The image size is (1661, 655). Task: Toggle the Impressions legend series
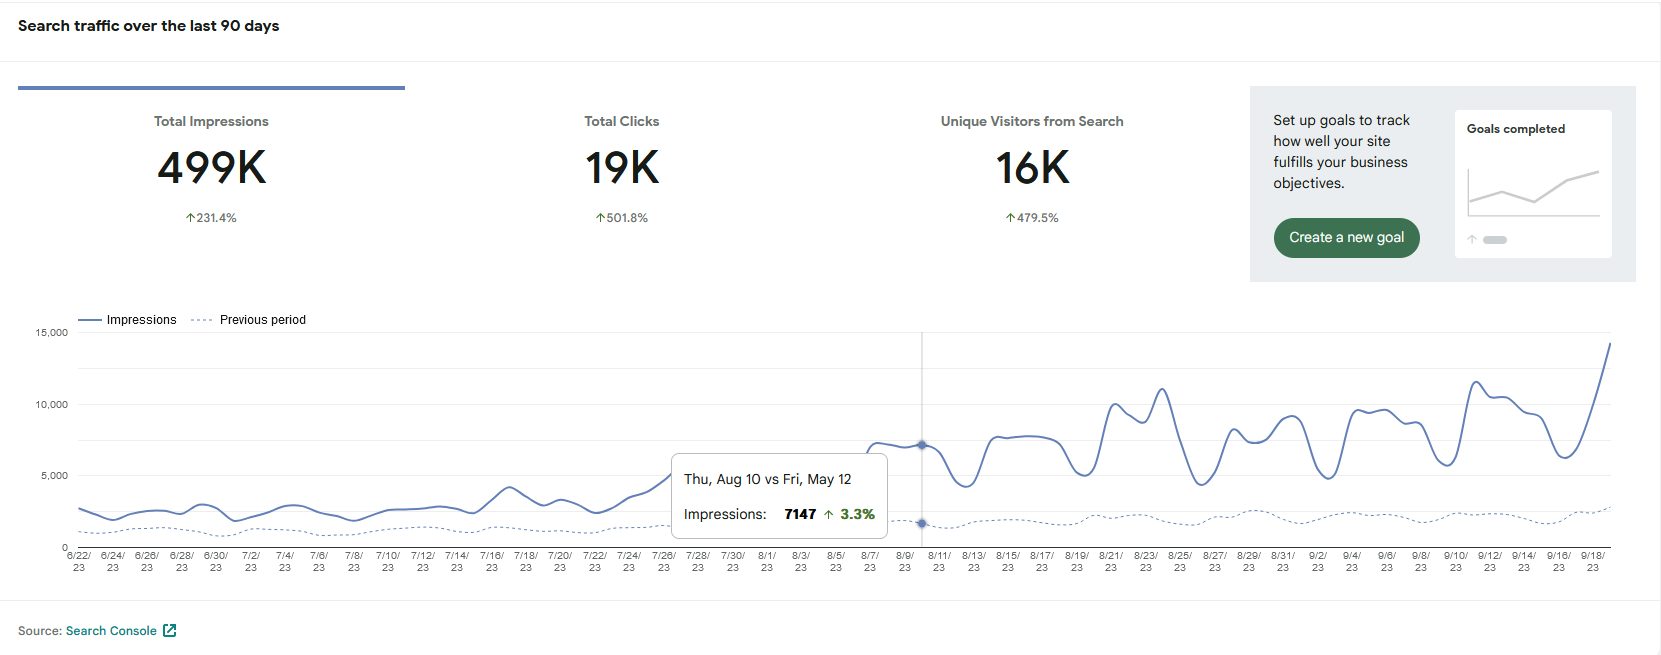tap(127, 320)
